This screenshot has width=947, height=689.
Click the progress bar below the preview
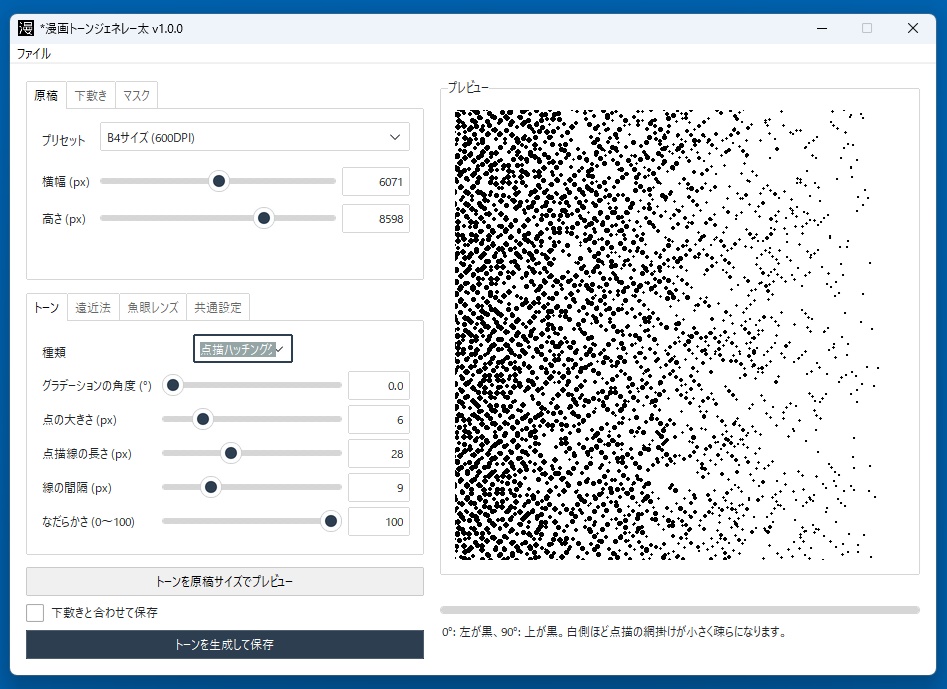pyautogui.click(x=679, y=610)
